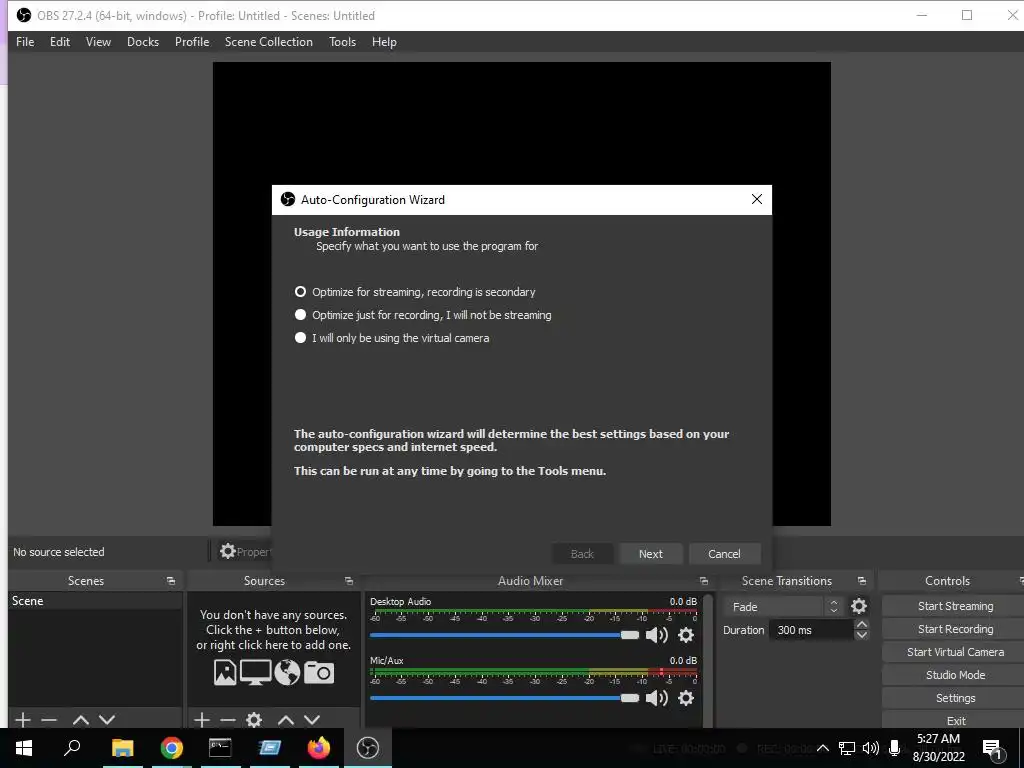Add a new source with plus icon
The height and width of the screenshot is (768, 1024).
pyautogui.click(x=202, y=720)
